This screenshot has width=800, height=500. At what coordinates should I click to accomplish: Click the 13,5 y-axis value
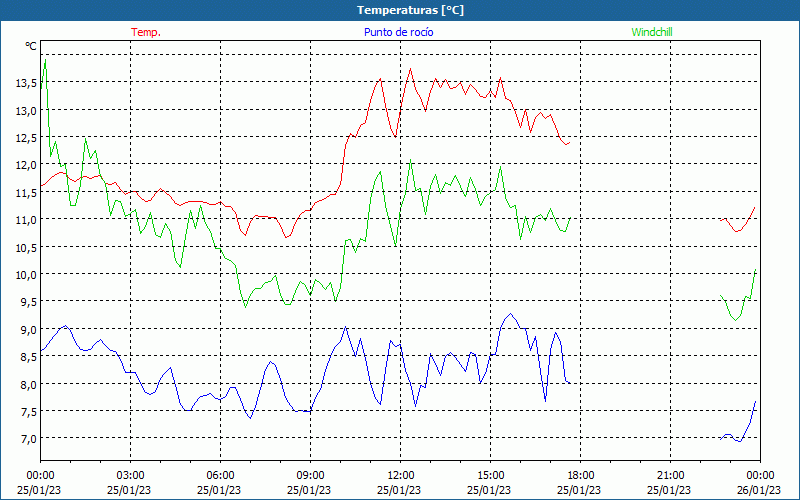tap(26, 83)
